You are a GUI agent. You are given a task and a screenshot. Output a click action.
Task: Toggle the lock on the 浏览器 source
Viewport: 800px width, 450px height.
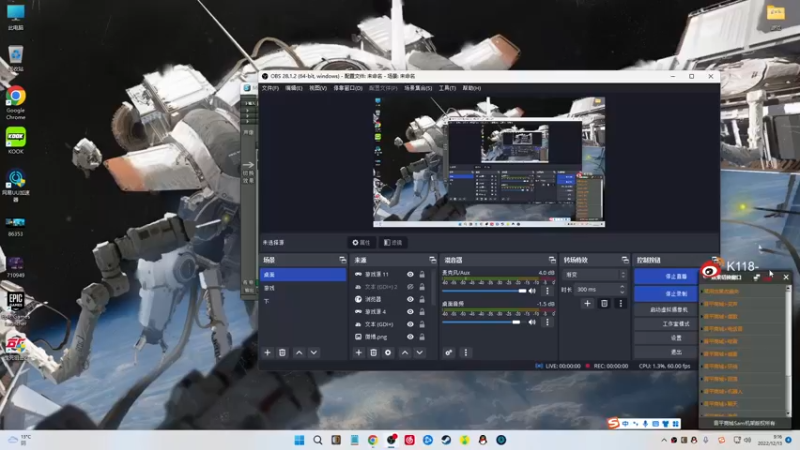pos(422,299)
